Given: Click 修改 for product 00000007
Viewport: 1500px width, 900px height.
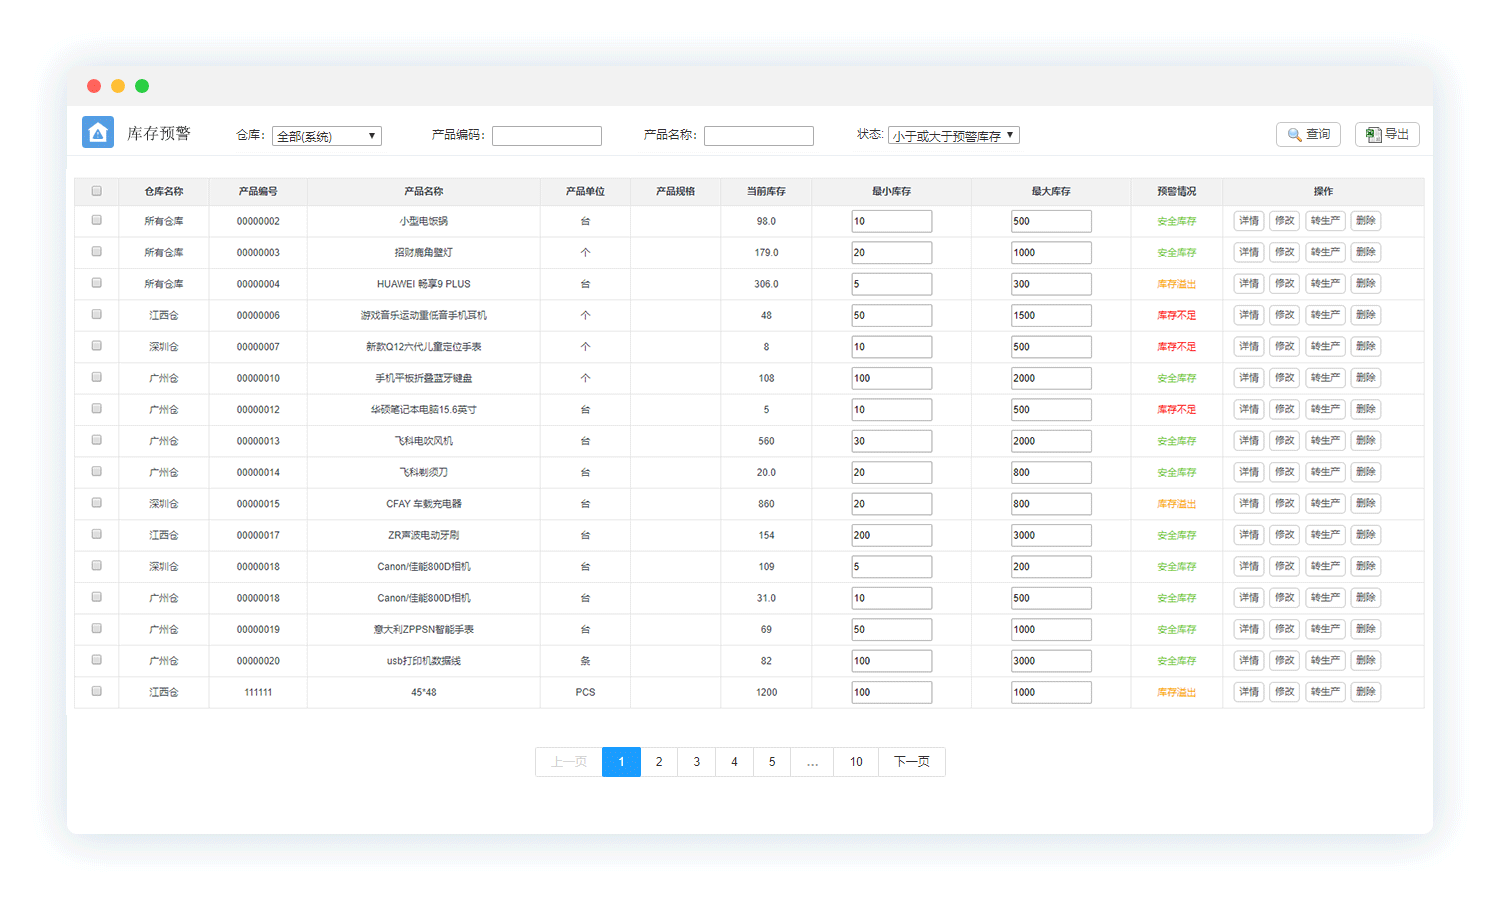Looking at the screenshot, I should click(x=1285, y=347).
